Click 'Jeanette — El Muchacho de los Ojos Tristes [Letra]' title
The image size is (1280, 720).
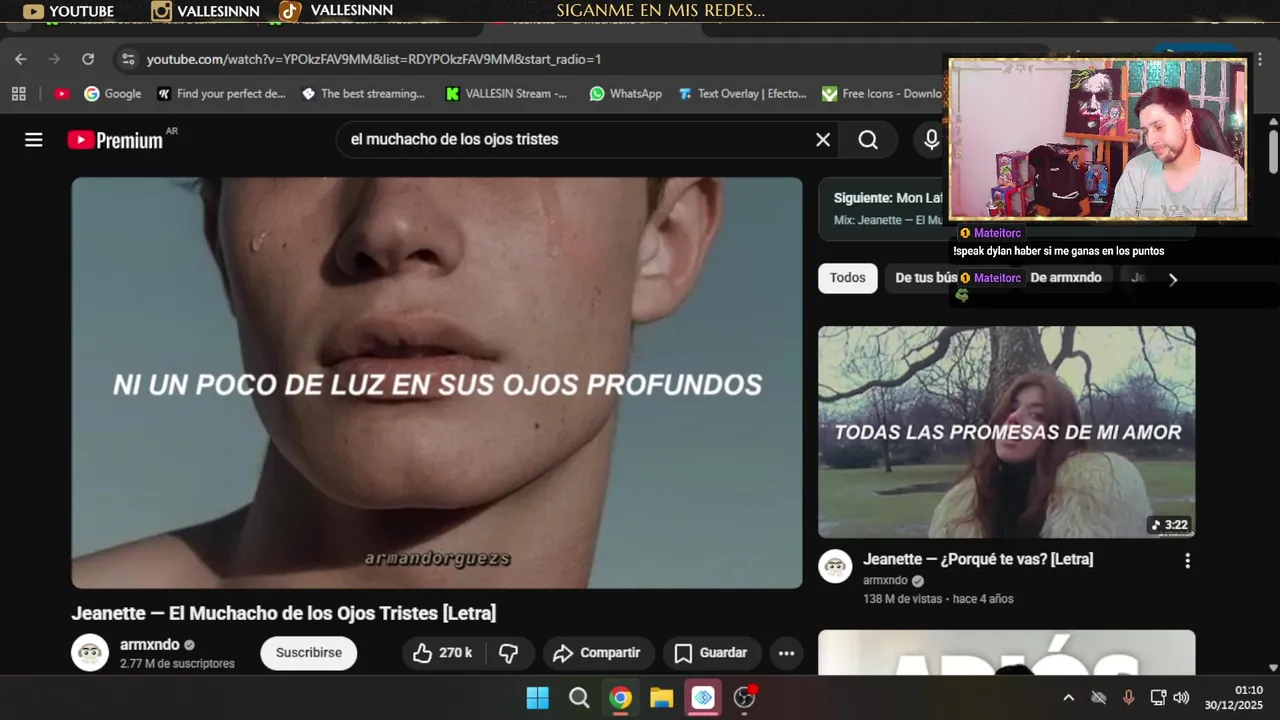284,613
